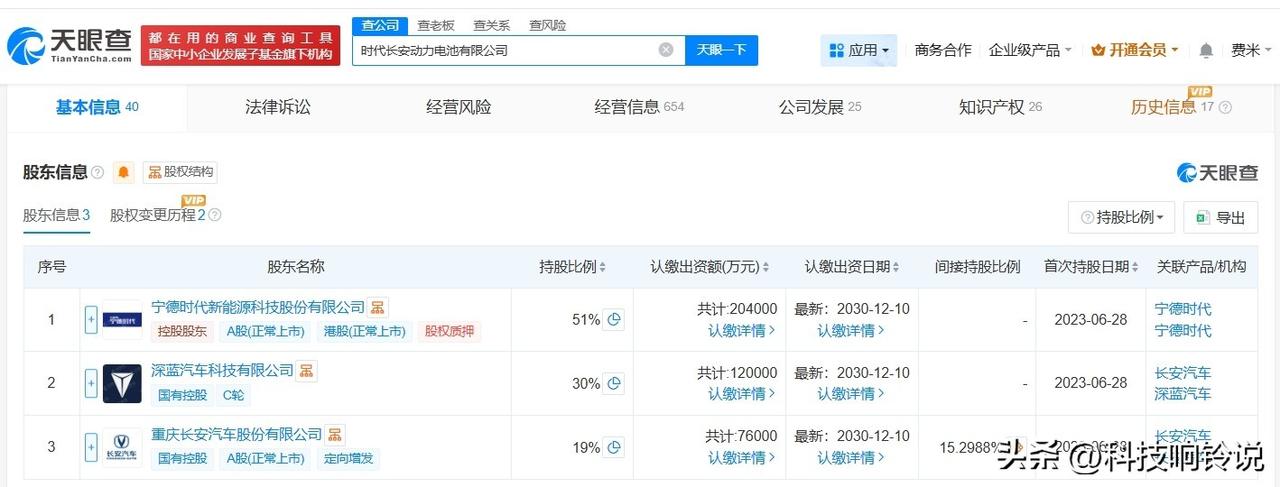Click structure icon after 宁德时代新能源科技股份有限公司
1280x487 pixels.
pos(378,307)
